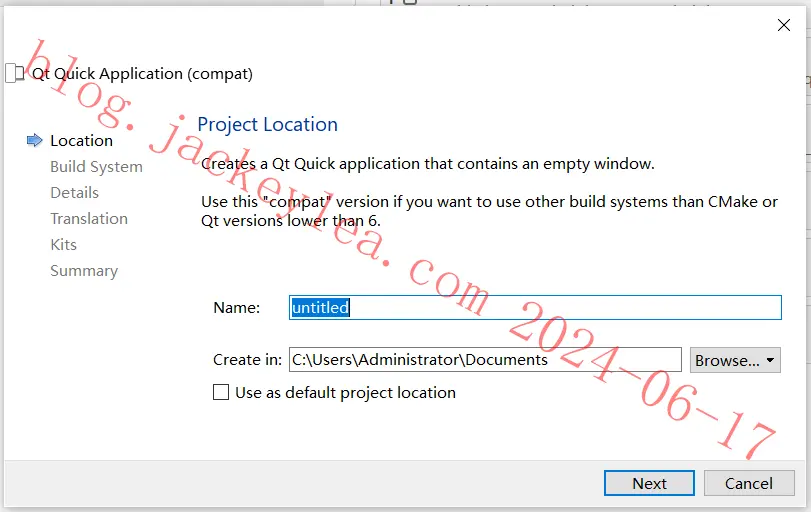Click the Qt Quick Application (compat) title
This screenshot has width=811, height=512.
142,74
